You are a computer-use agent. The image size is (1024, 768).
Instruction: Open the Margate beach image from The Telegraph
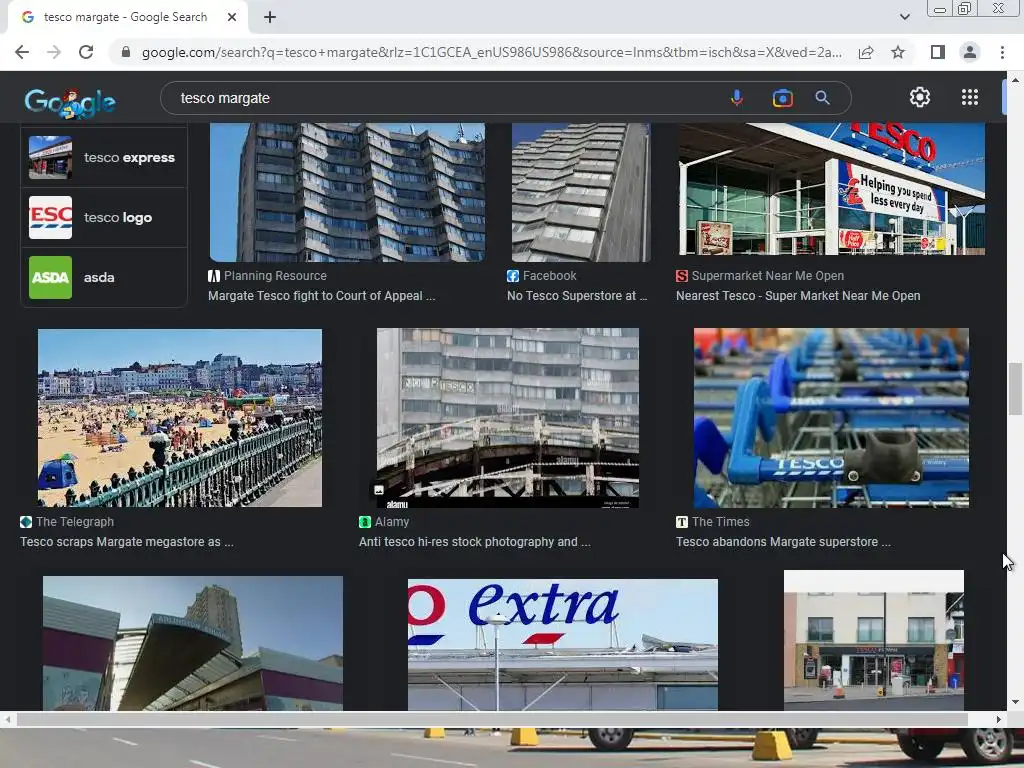180,418
